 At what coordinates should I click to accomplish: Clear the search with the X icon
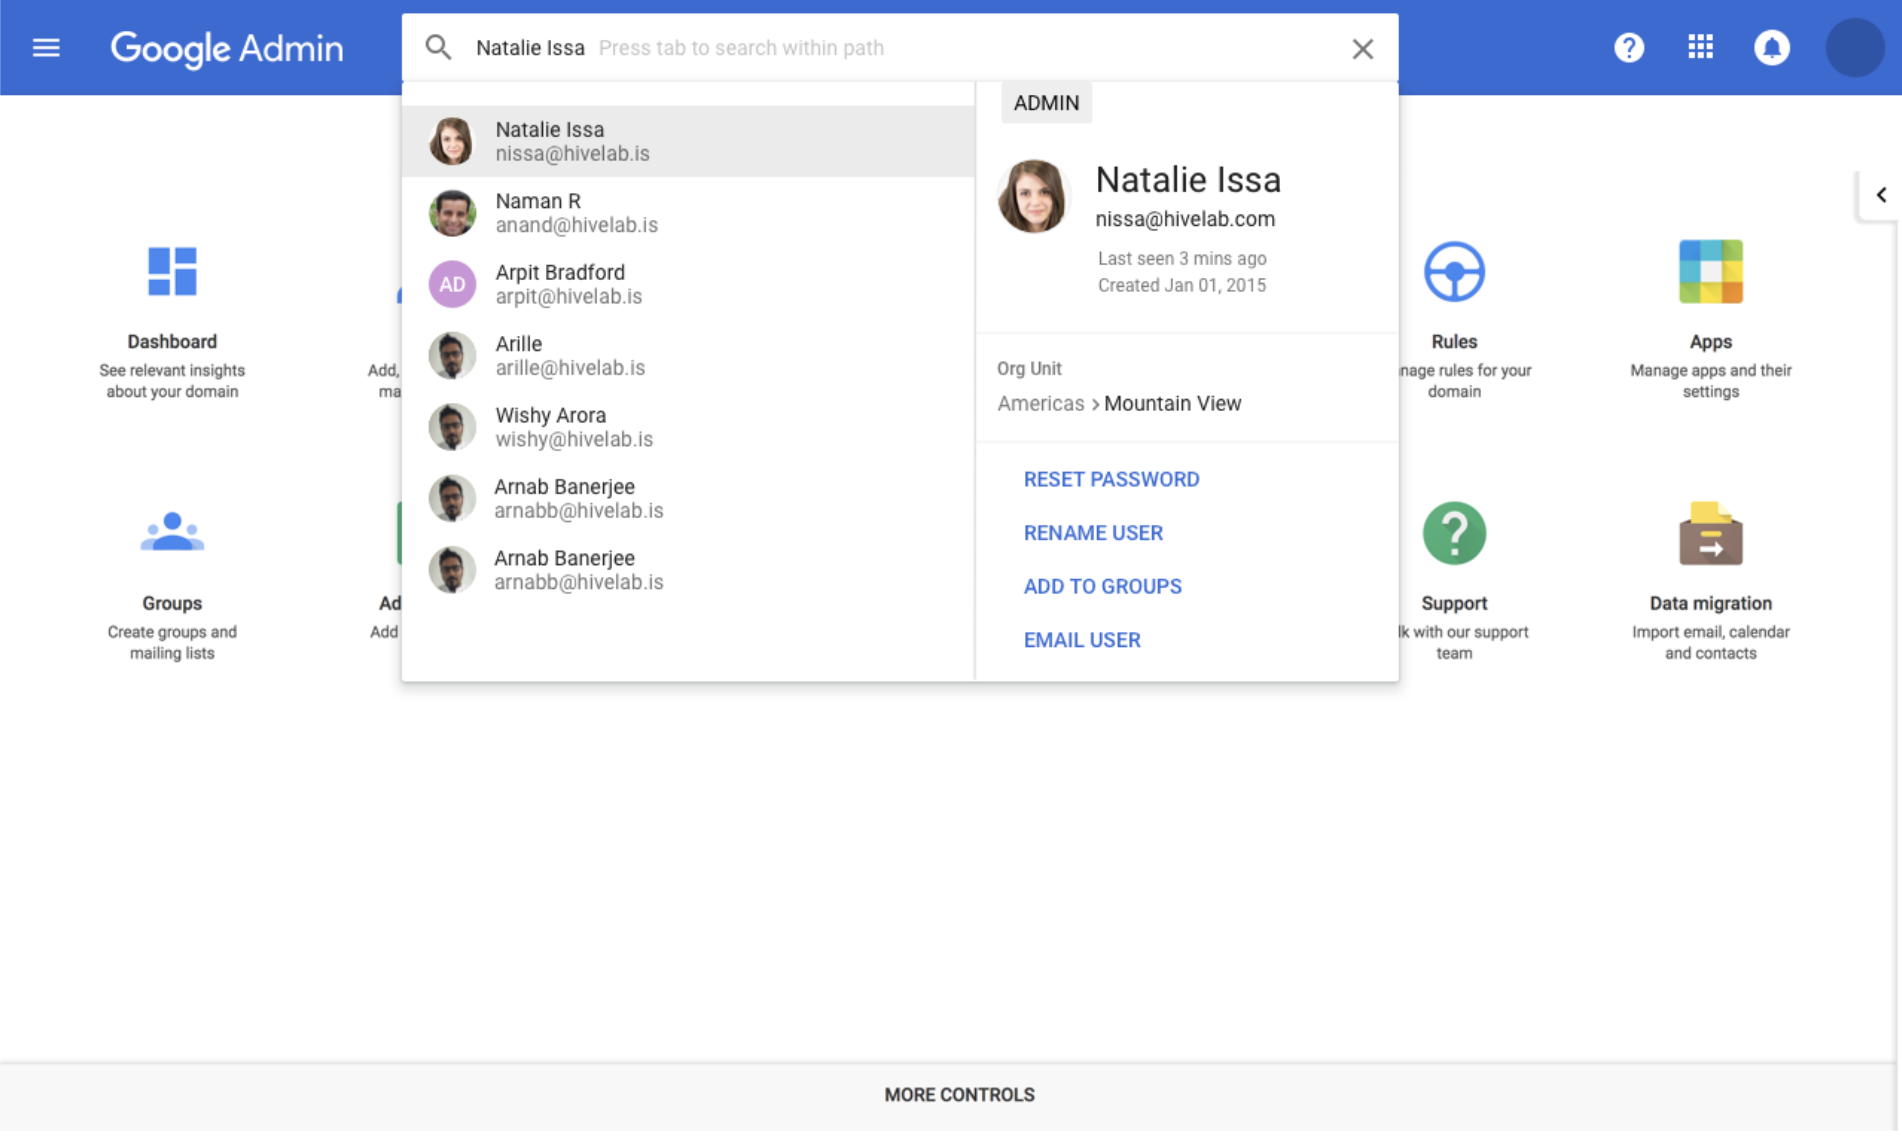coord(1362,48)
